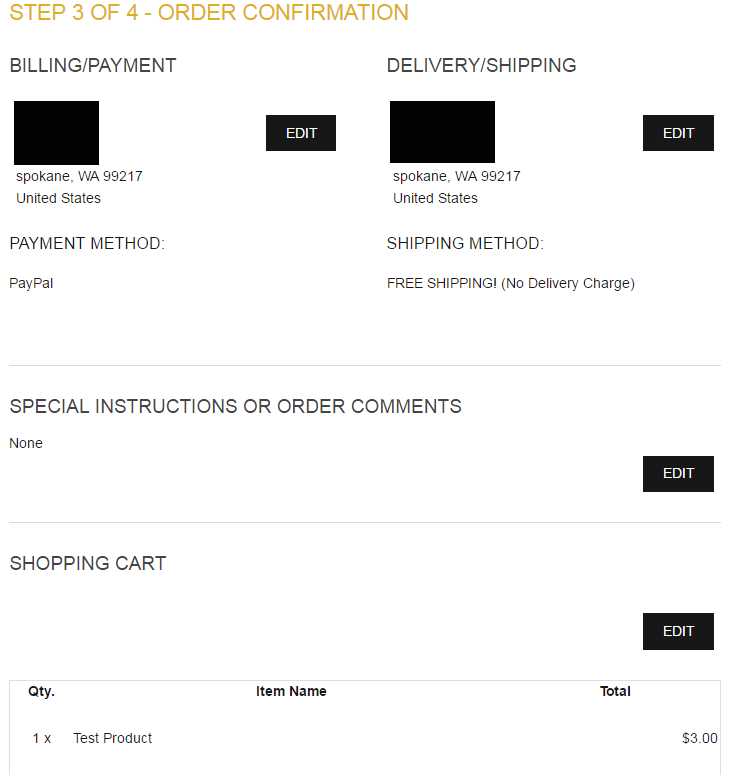
Task: Click the Total column header
Action: (615, 691)
